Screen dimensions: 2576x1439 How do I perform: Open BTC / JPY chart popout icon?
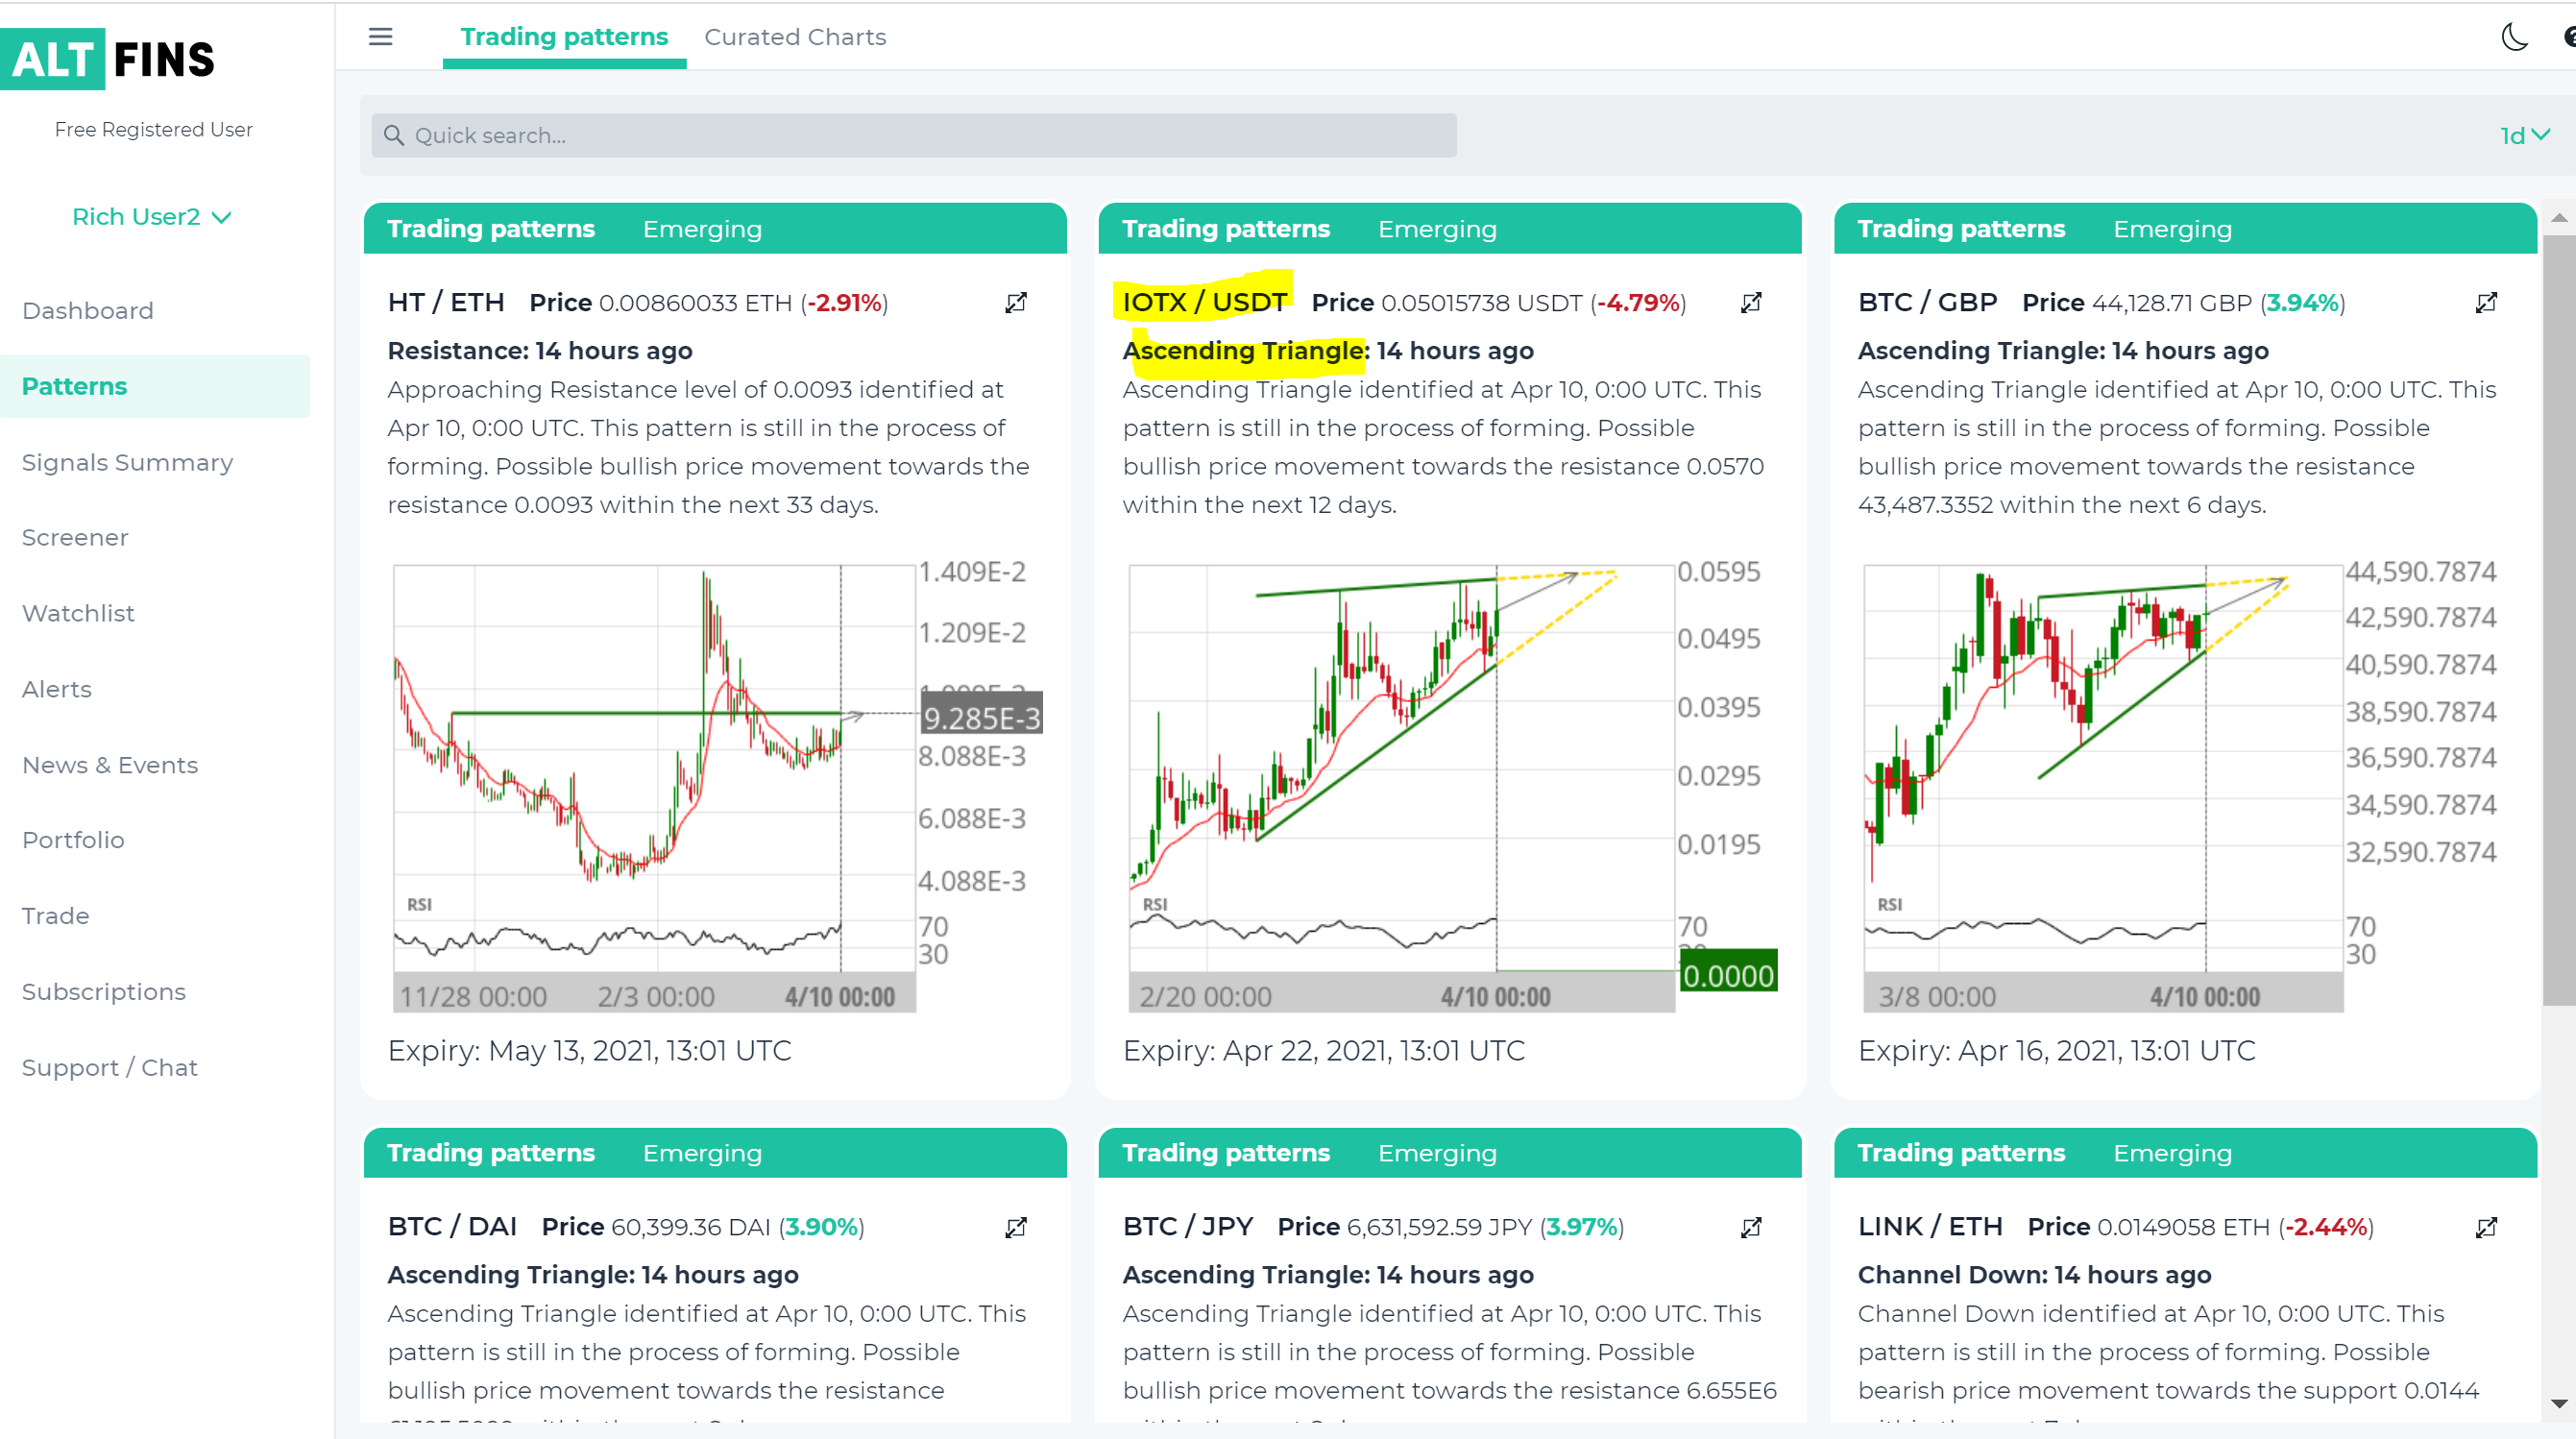pos(1751,1227)
